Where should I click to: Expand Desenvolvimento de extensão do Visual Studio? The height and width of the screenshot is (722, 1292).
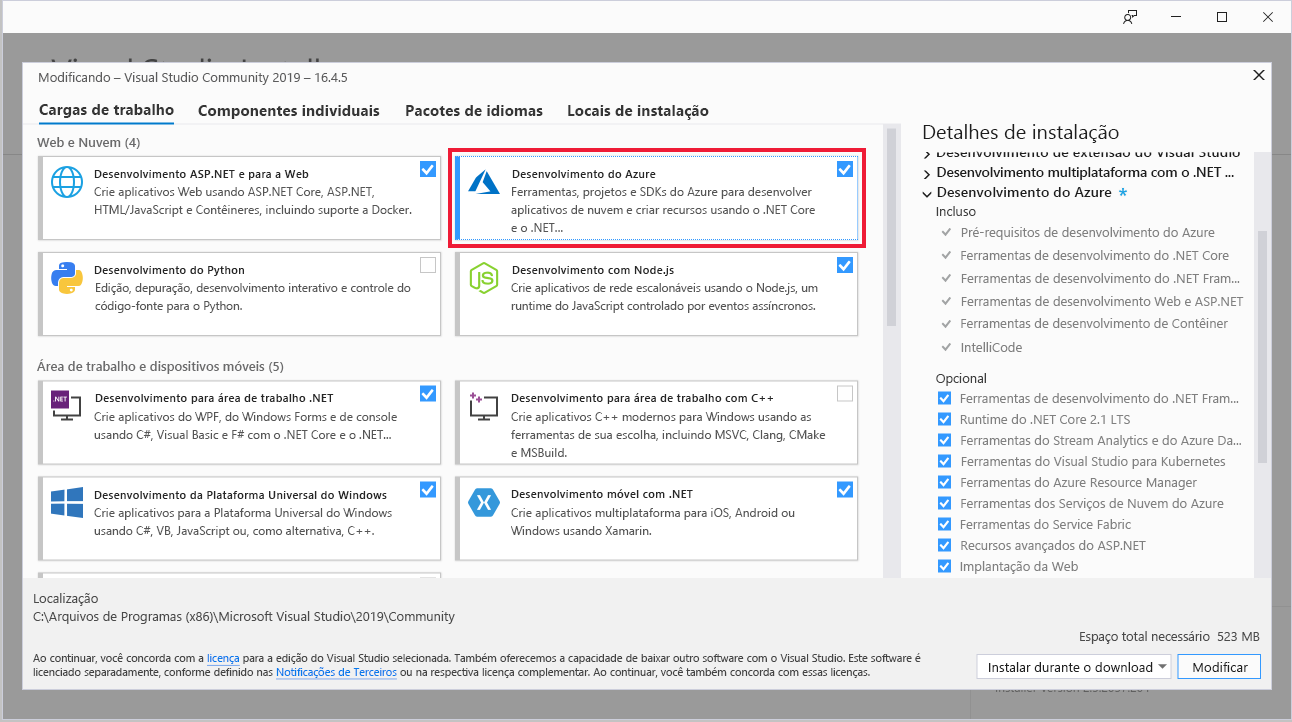[x=927, y=154]
